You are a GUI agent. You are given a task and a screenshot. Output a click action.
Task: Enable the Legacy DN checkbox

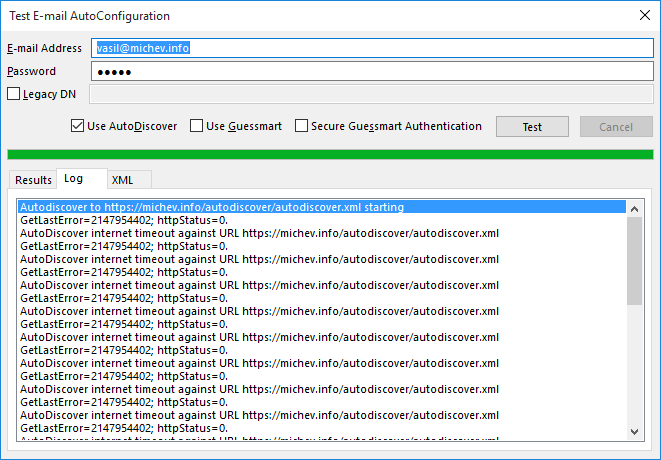14,95
